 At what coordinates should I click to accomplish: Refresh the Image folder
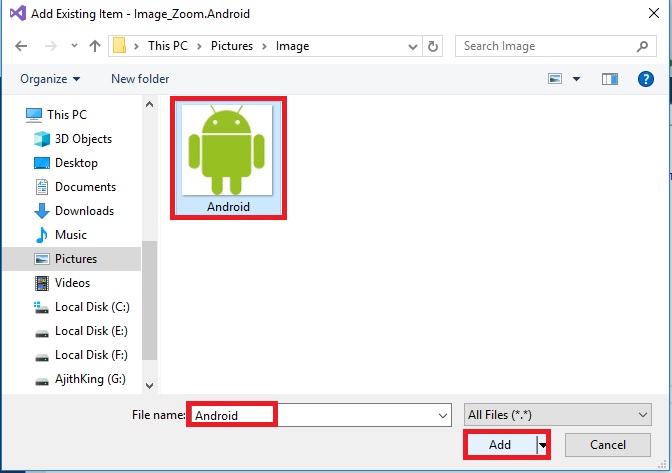[x=433, y=46]
